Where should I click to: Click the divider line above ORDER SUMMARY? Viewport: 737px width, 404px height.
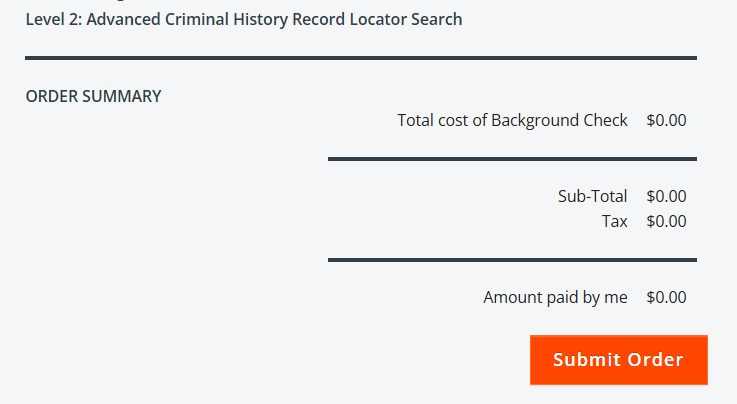(x=360, y=58)
